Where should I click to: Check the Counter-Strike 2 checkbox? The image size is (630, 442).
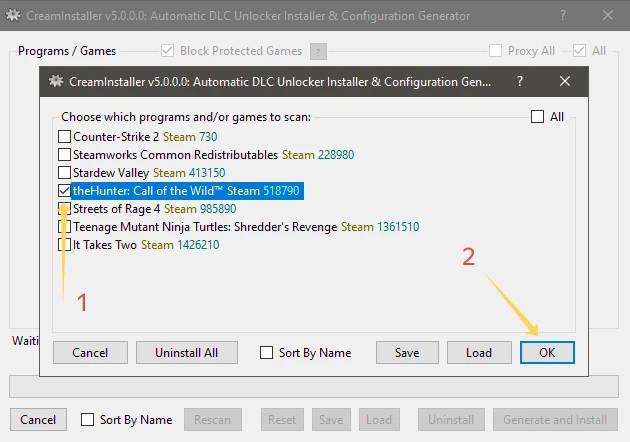click(x=64, y=137)
